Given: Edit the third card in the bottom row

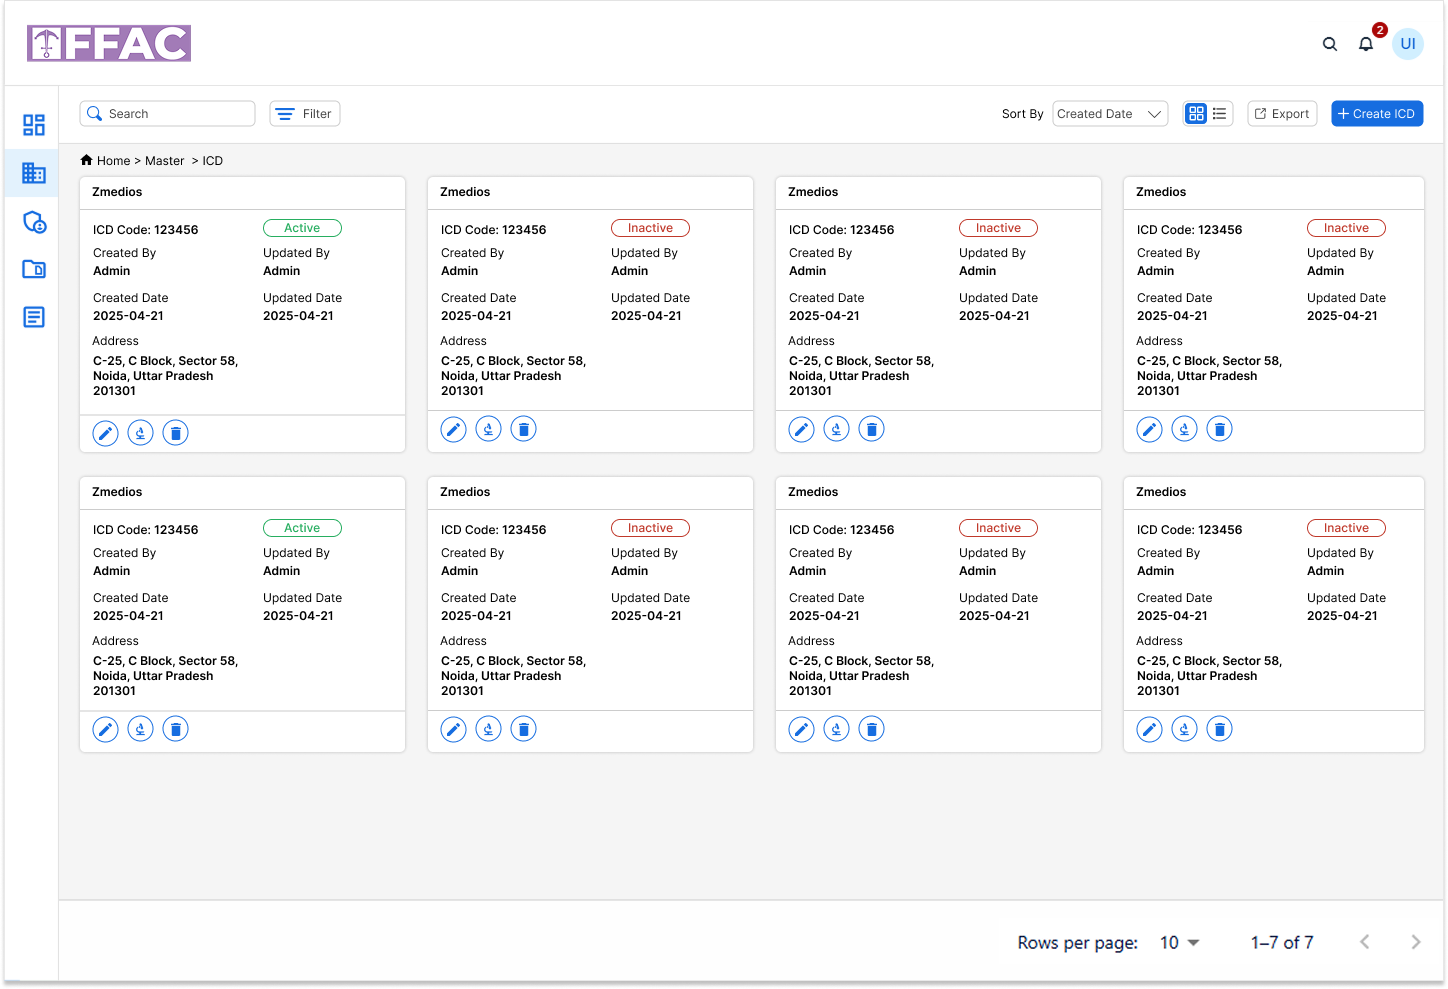Looking at the screenshot, I should tap(802, 729).
